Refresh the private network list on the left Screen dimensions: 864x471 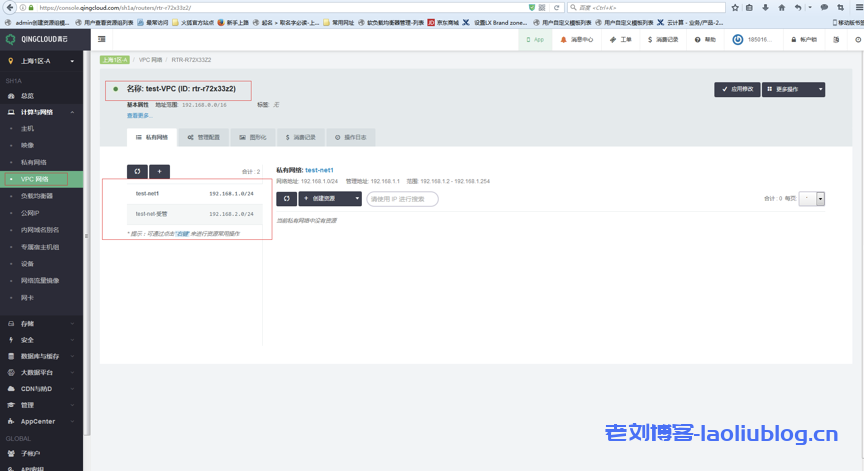[136, 171]
